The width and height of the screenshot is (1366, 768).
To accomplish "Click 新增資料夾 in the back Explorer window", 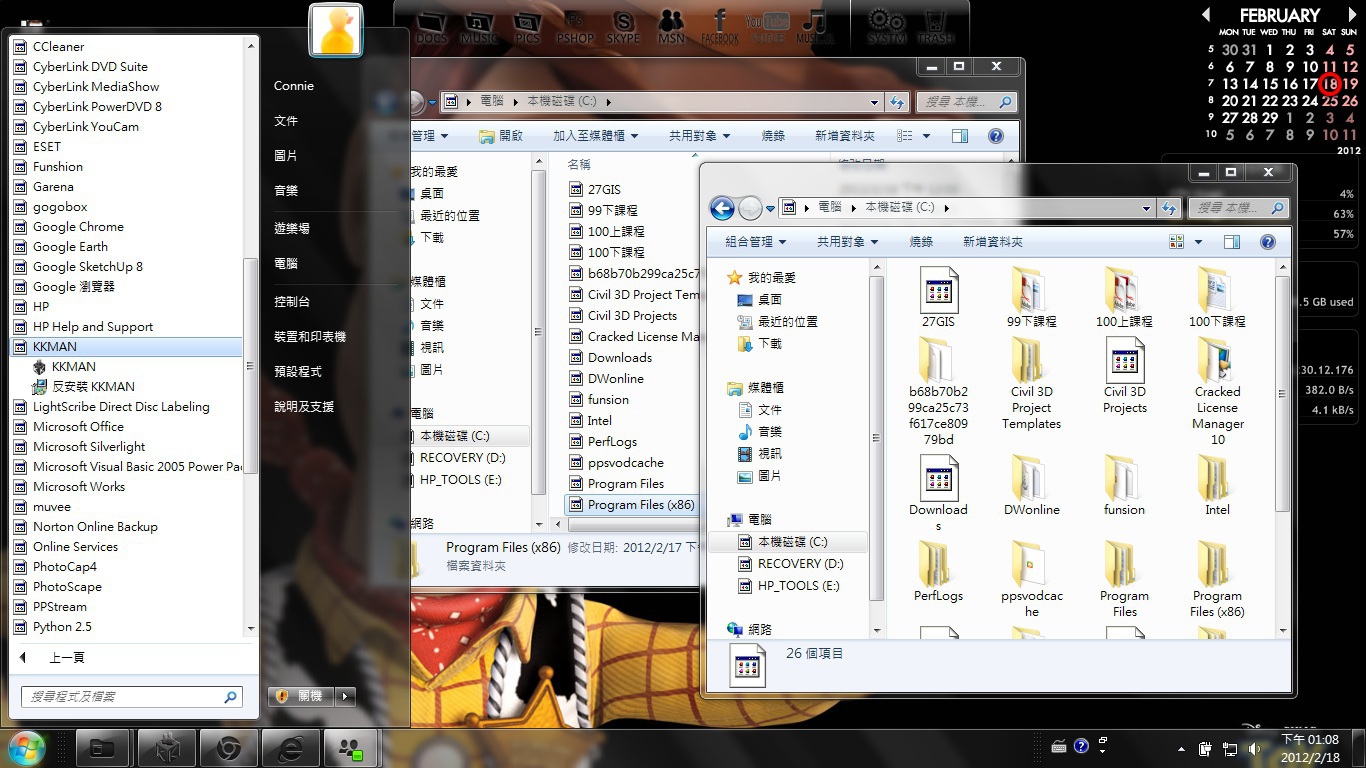I will click(845, 136).
